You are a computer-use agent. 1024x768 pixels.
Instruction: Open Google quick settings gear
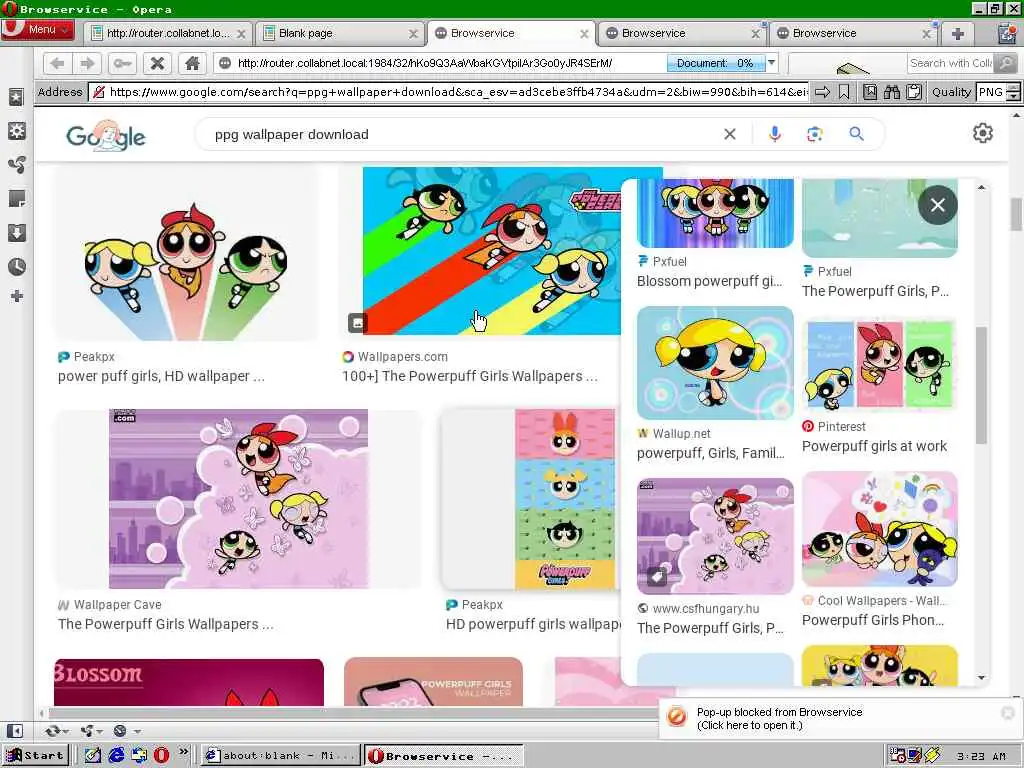982,133
